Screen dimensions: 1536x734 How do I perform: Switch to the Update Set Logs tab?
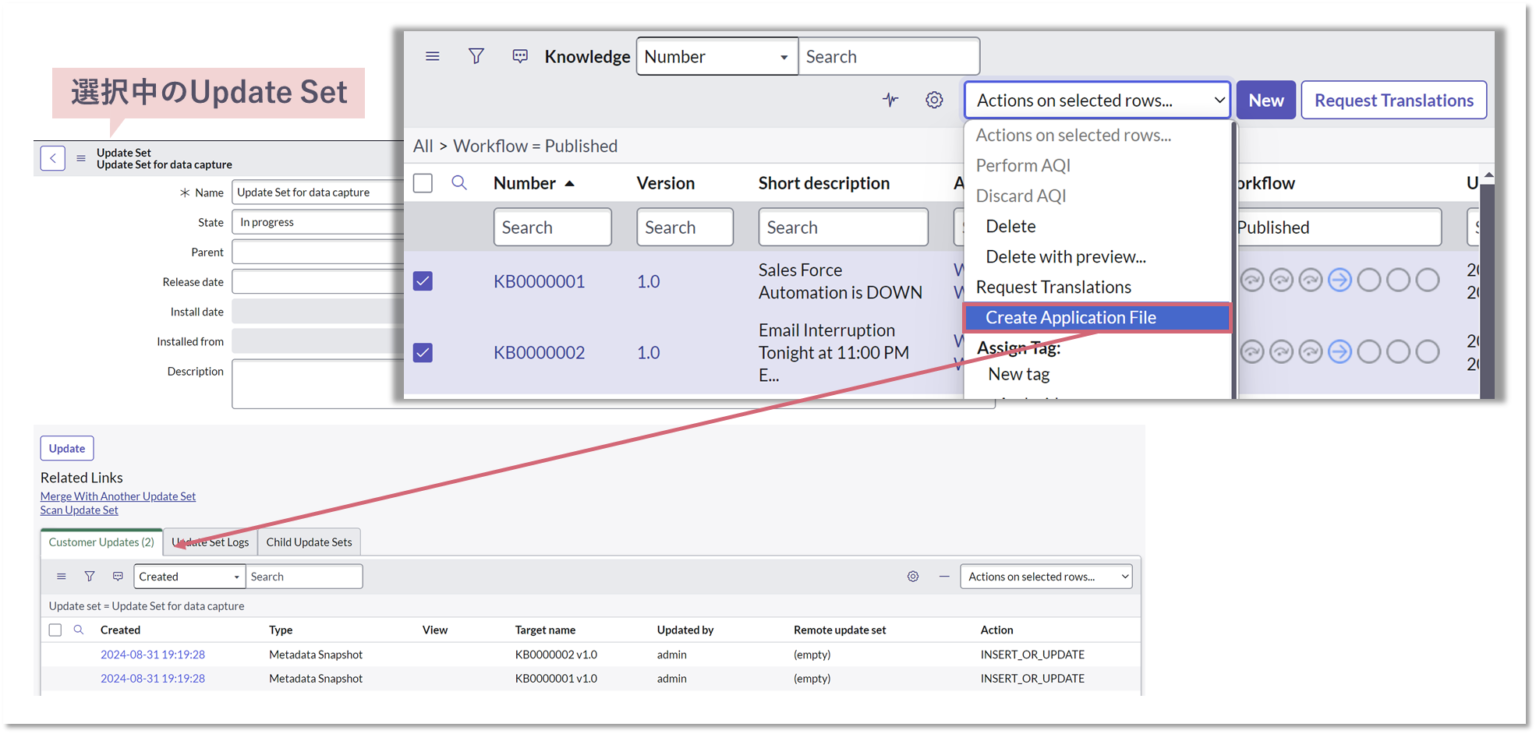210,542
